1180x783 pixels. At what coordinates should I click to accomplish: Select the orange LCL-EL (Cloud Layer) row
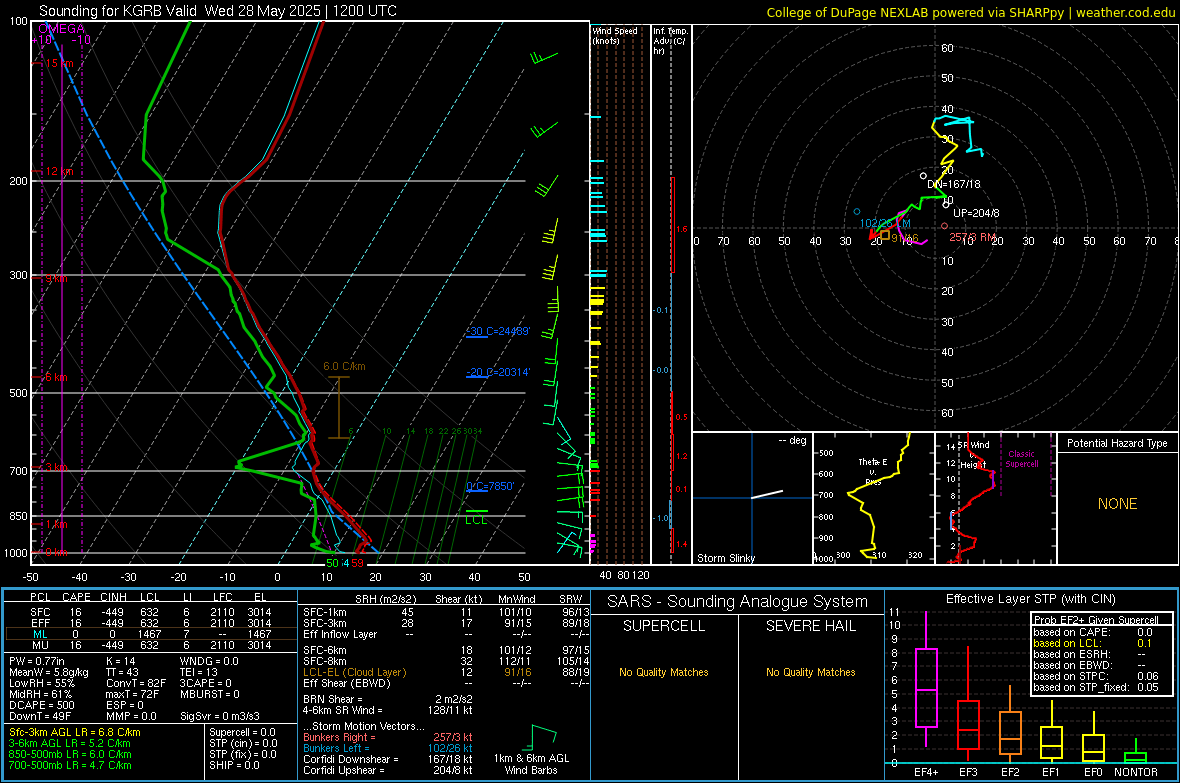click(x=446, y=672)
